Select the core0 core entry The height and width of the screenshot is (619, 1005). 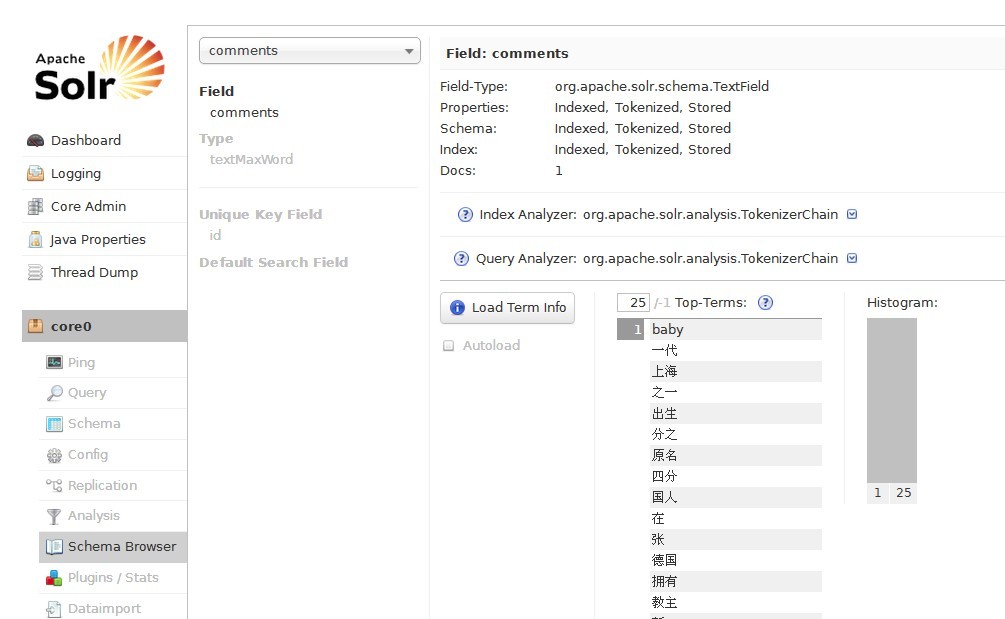[104, 326]
